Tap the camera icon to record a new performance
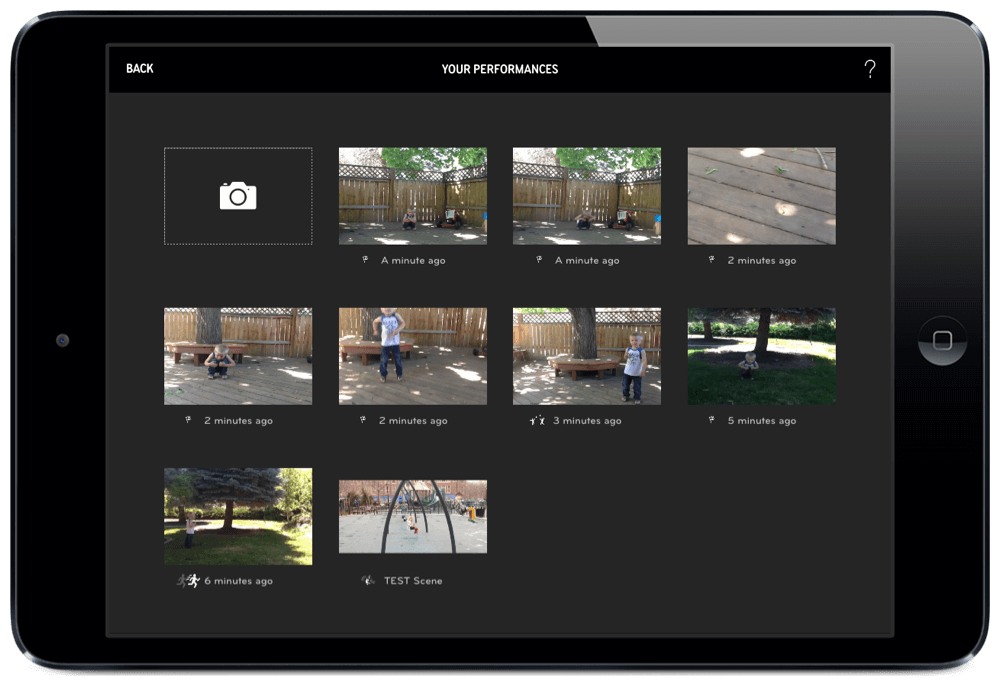The width and height of the screenshot is (1000, 686). click(x=238, y=196)
